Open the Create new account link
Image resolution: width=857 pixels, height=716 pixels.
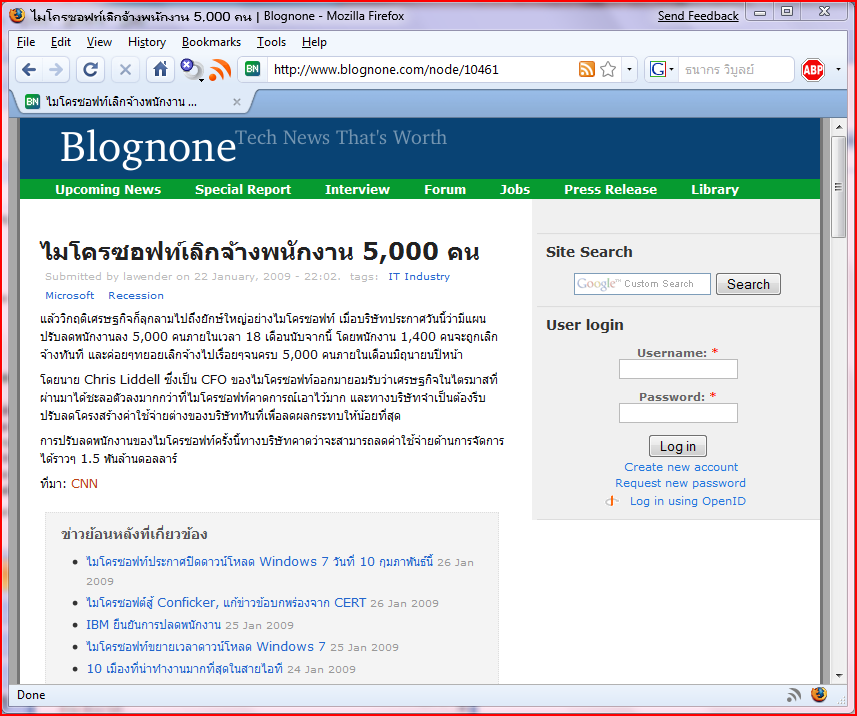click(x=681, y=467)
